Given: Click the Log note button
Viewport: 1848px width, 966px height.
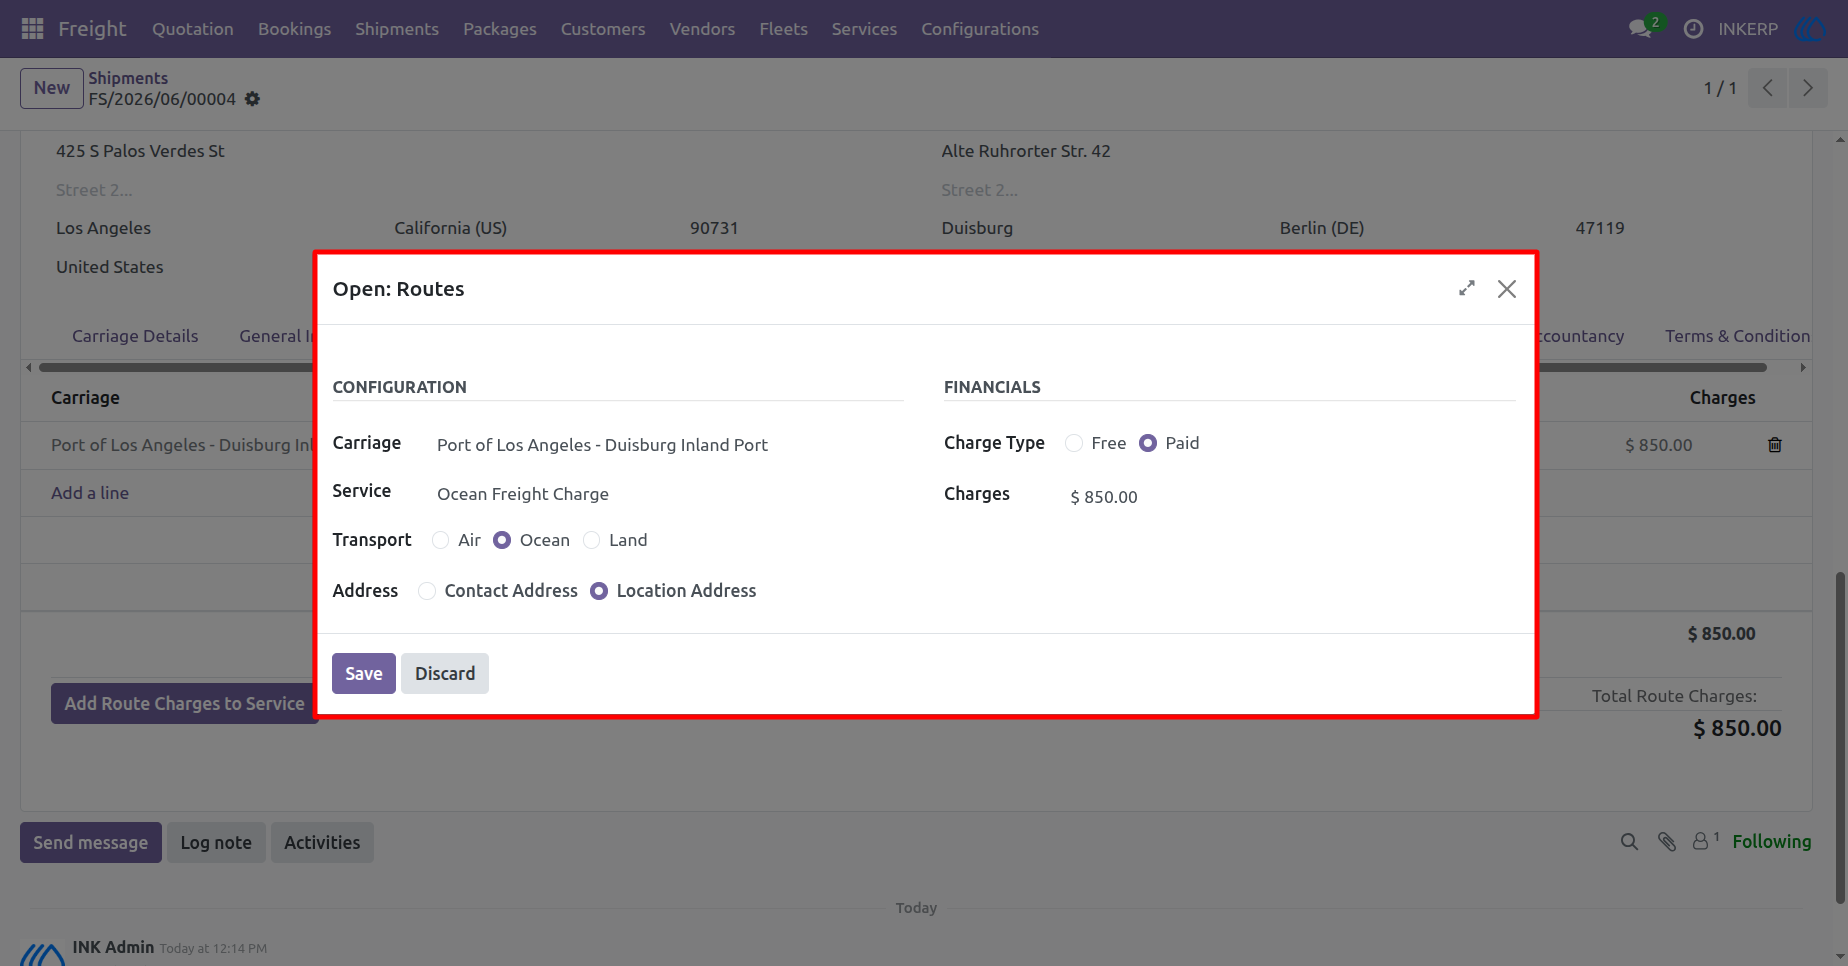Looking at the screenshot, I should [x=216, y=843].
